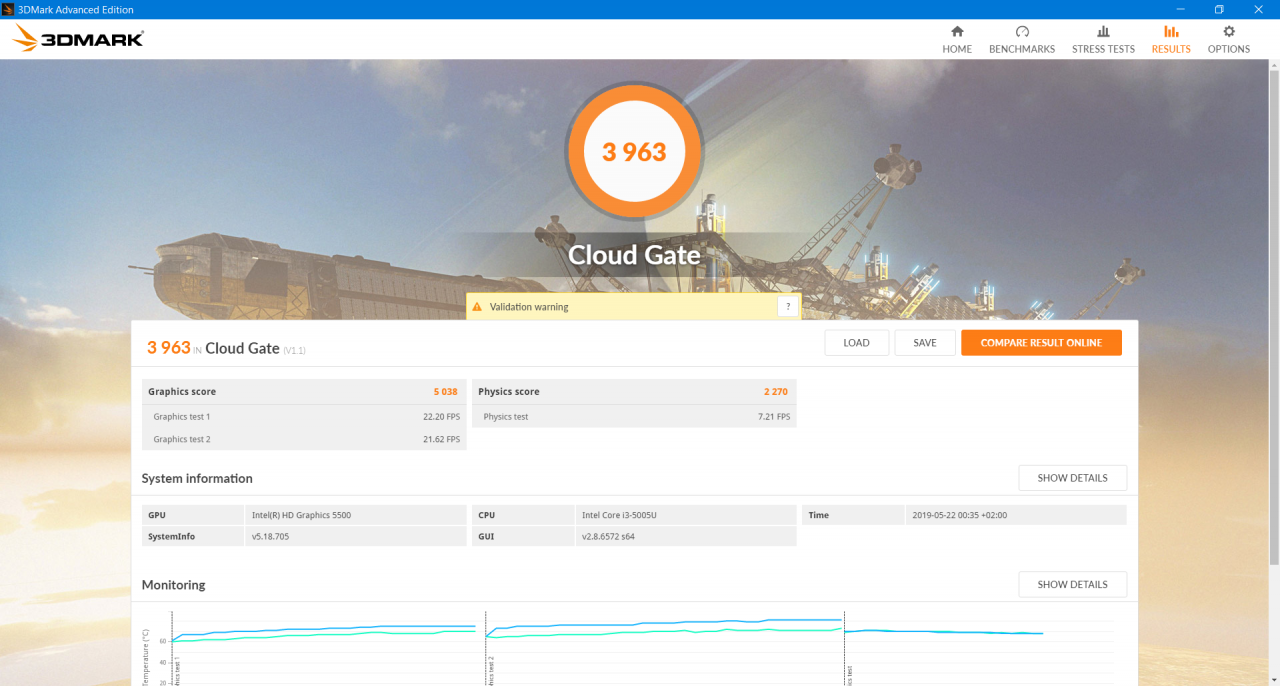The width and height of the screenshot is (1280, 686).
Task: Click Intel Core i3-5005U value
Action: point(619,515)
